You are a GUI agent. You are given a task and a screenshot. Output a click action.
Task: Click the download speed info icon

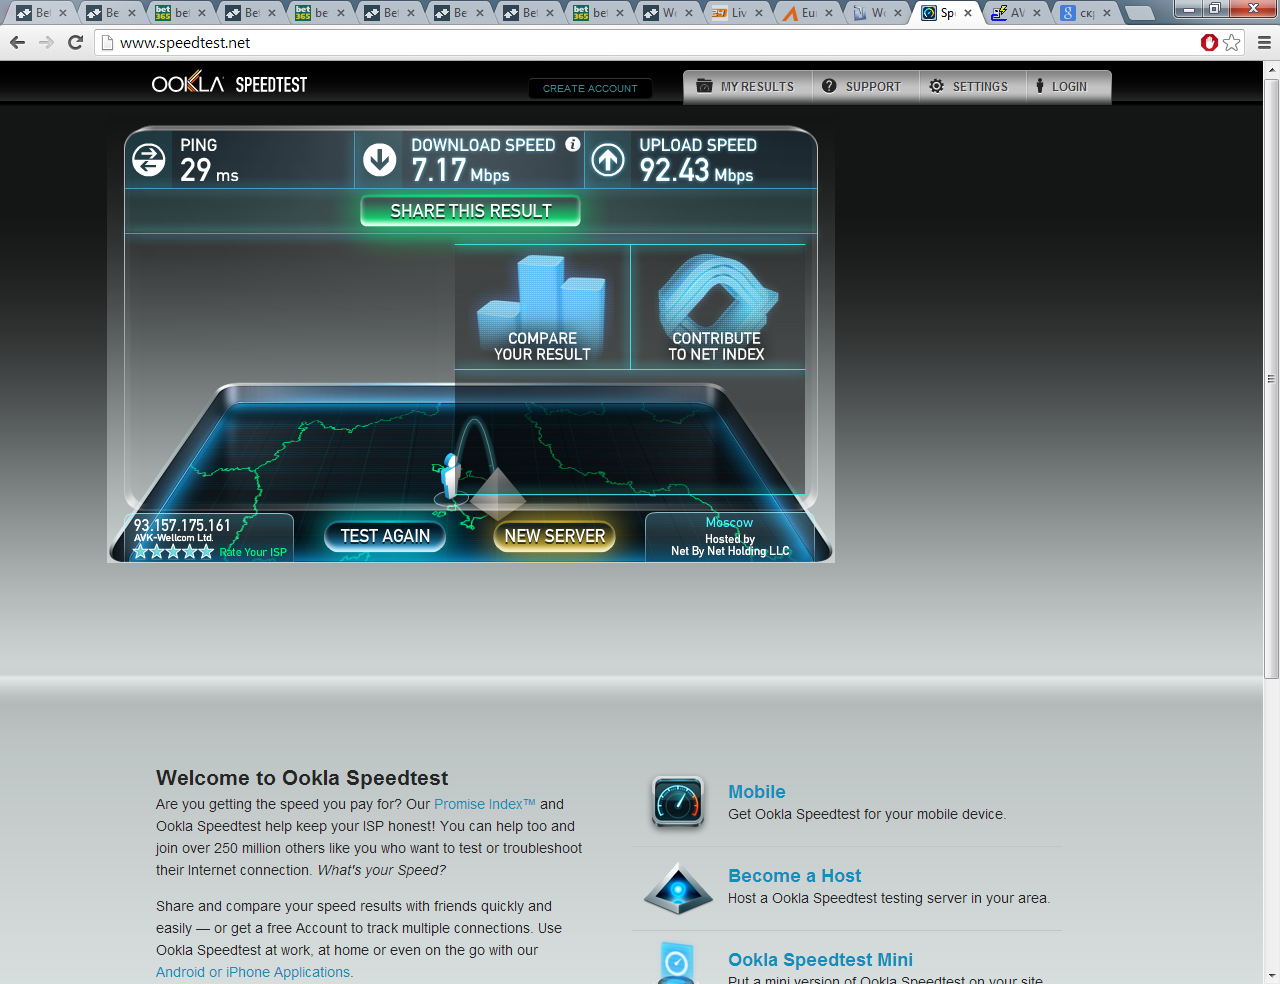573,144
